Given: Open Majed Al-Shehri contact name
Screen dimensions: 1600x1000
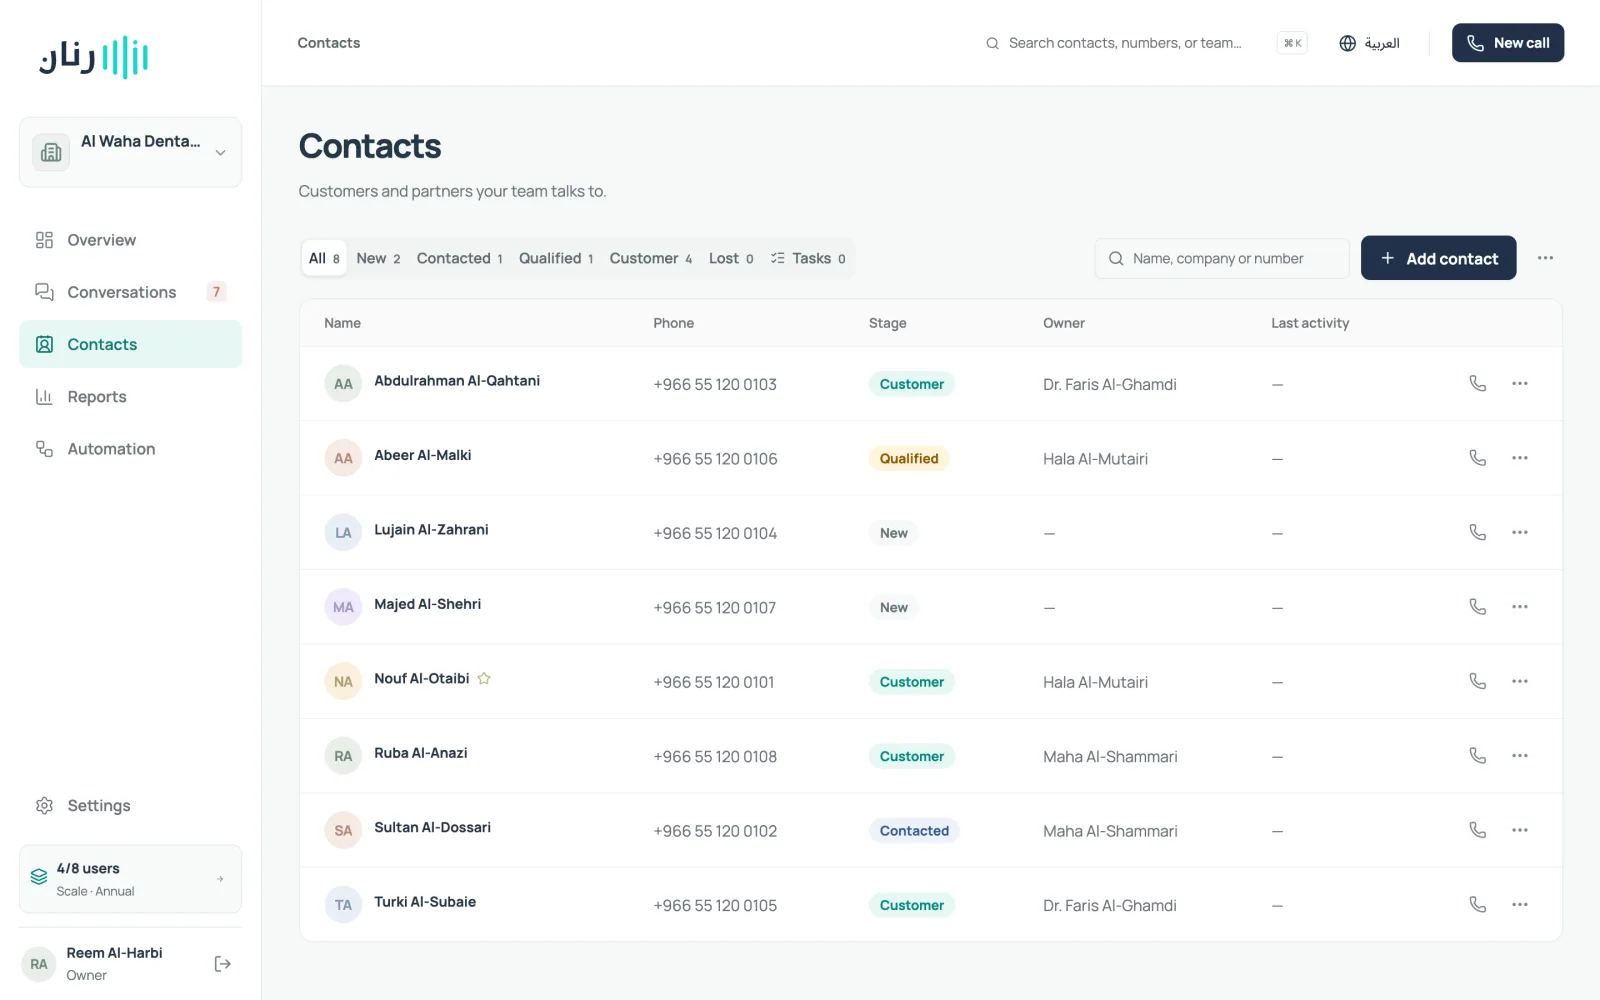Looking at the screenshot, I should click(x=427, y=604).
